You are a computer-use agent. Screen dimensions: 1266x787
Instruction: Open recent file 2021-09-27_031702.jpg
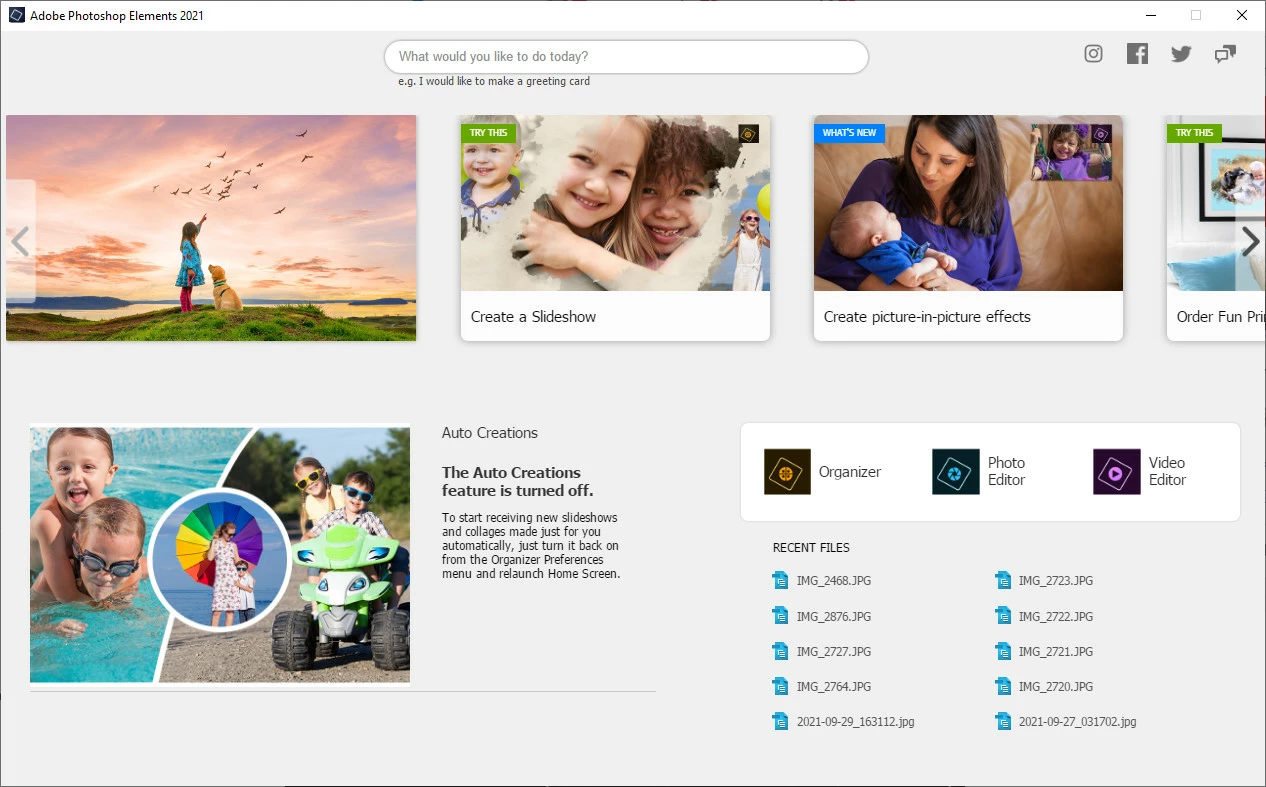pyautogui.click(x=1078, y=722)
